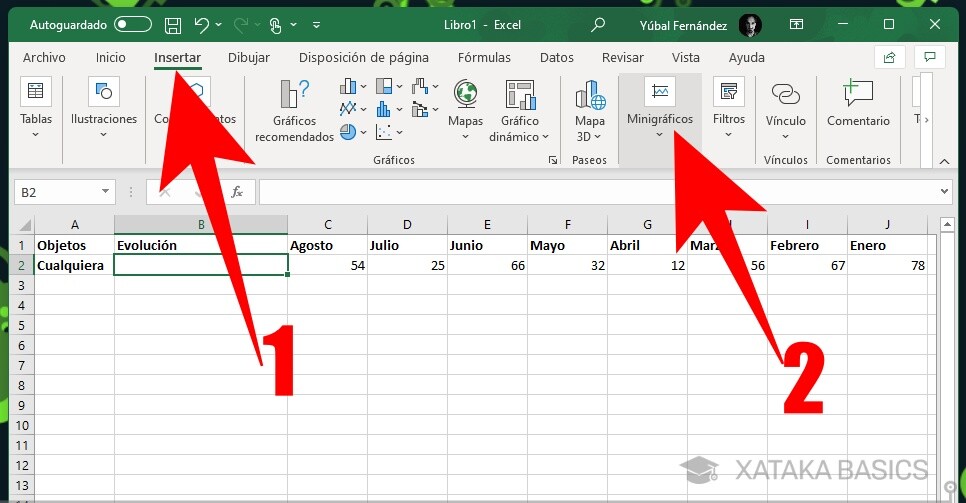Click the Yúbal Fernández account picture
966x503 pixels.
point(750,25)
